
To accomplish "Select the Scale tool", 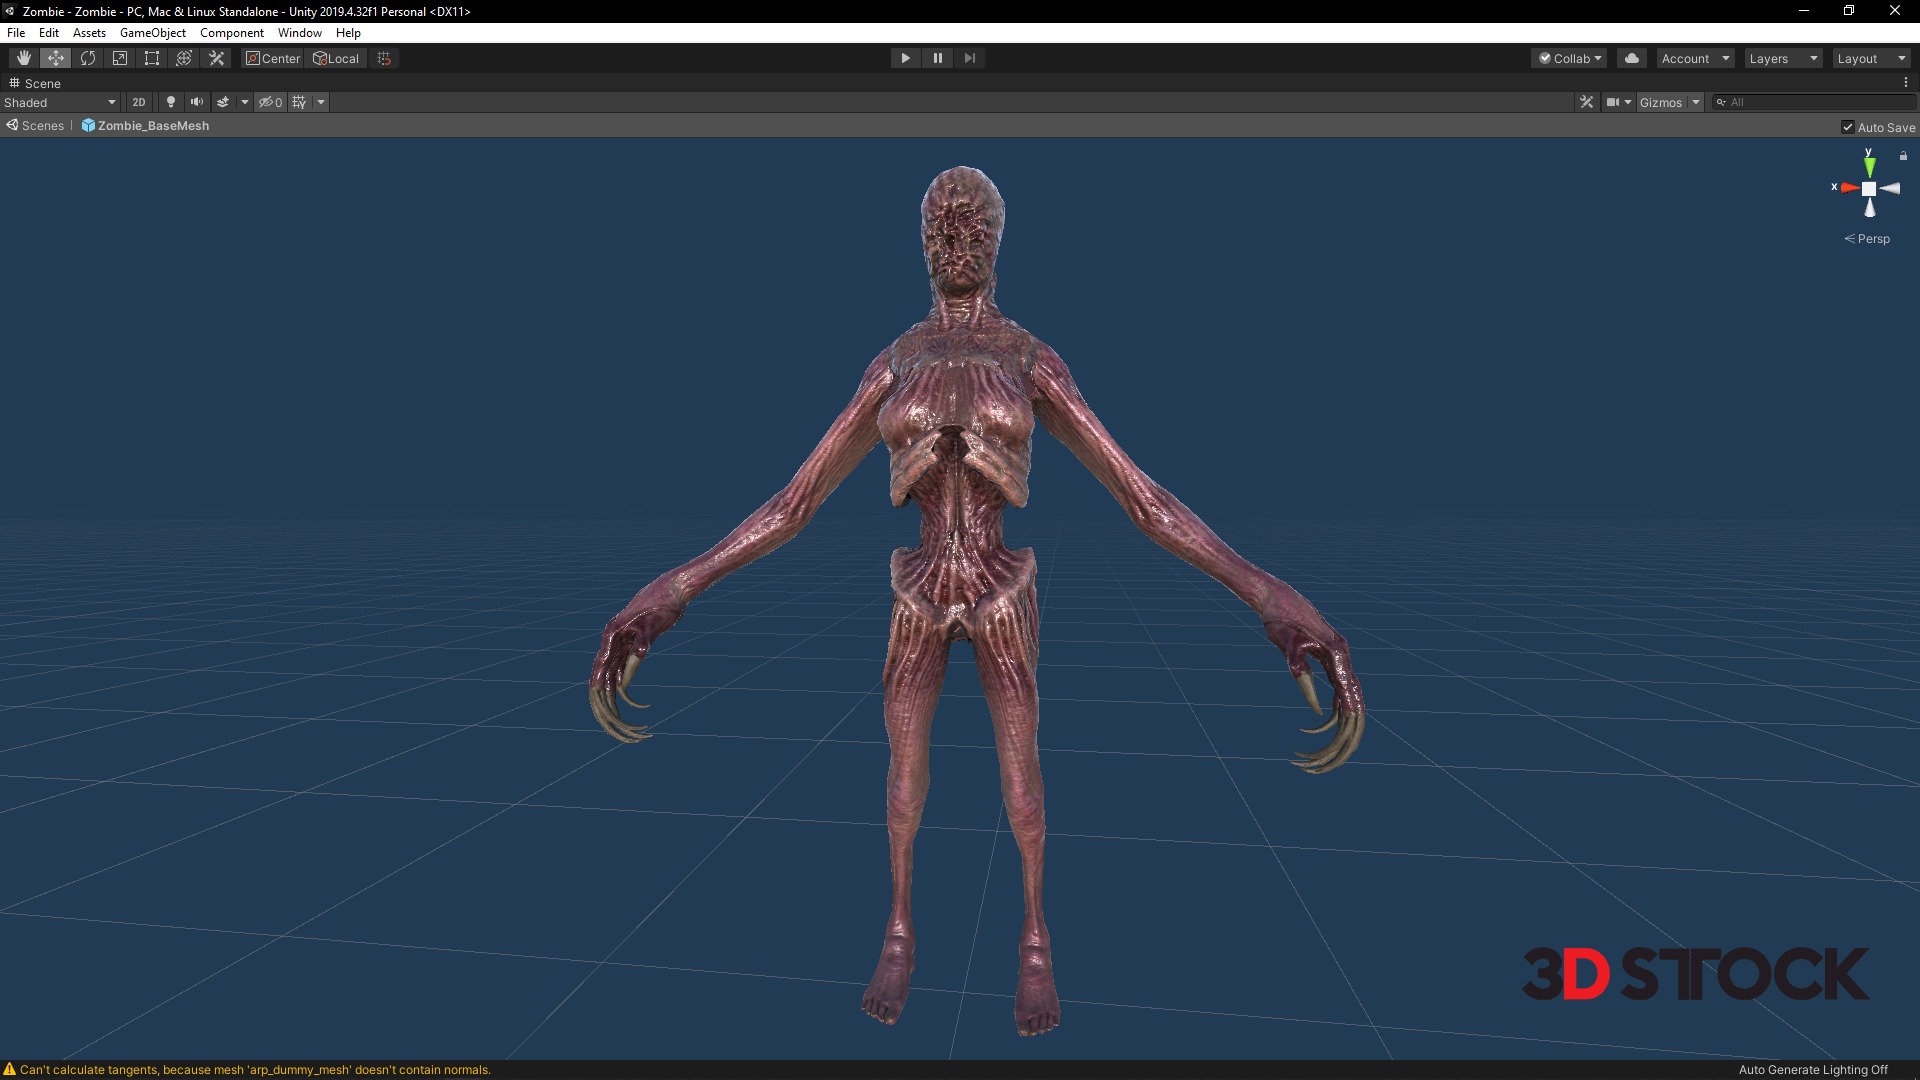I will pyautogui.click(x=120, y=58).
